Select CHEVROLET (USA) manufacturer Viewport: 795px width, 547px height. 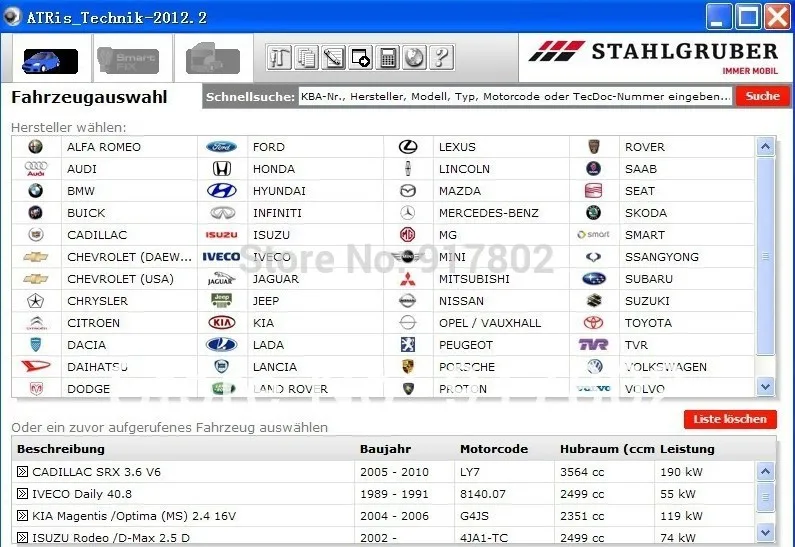120,279
